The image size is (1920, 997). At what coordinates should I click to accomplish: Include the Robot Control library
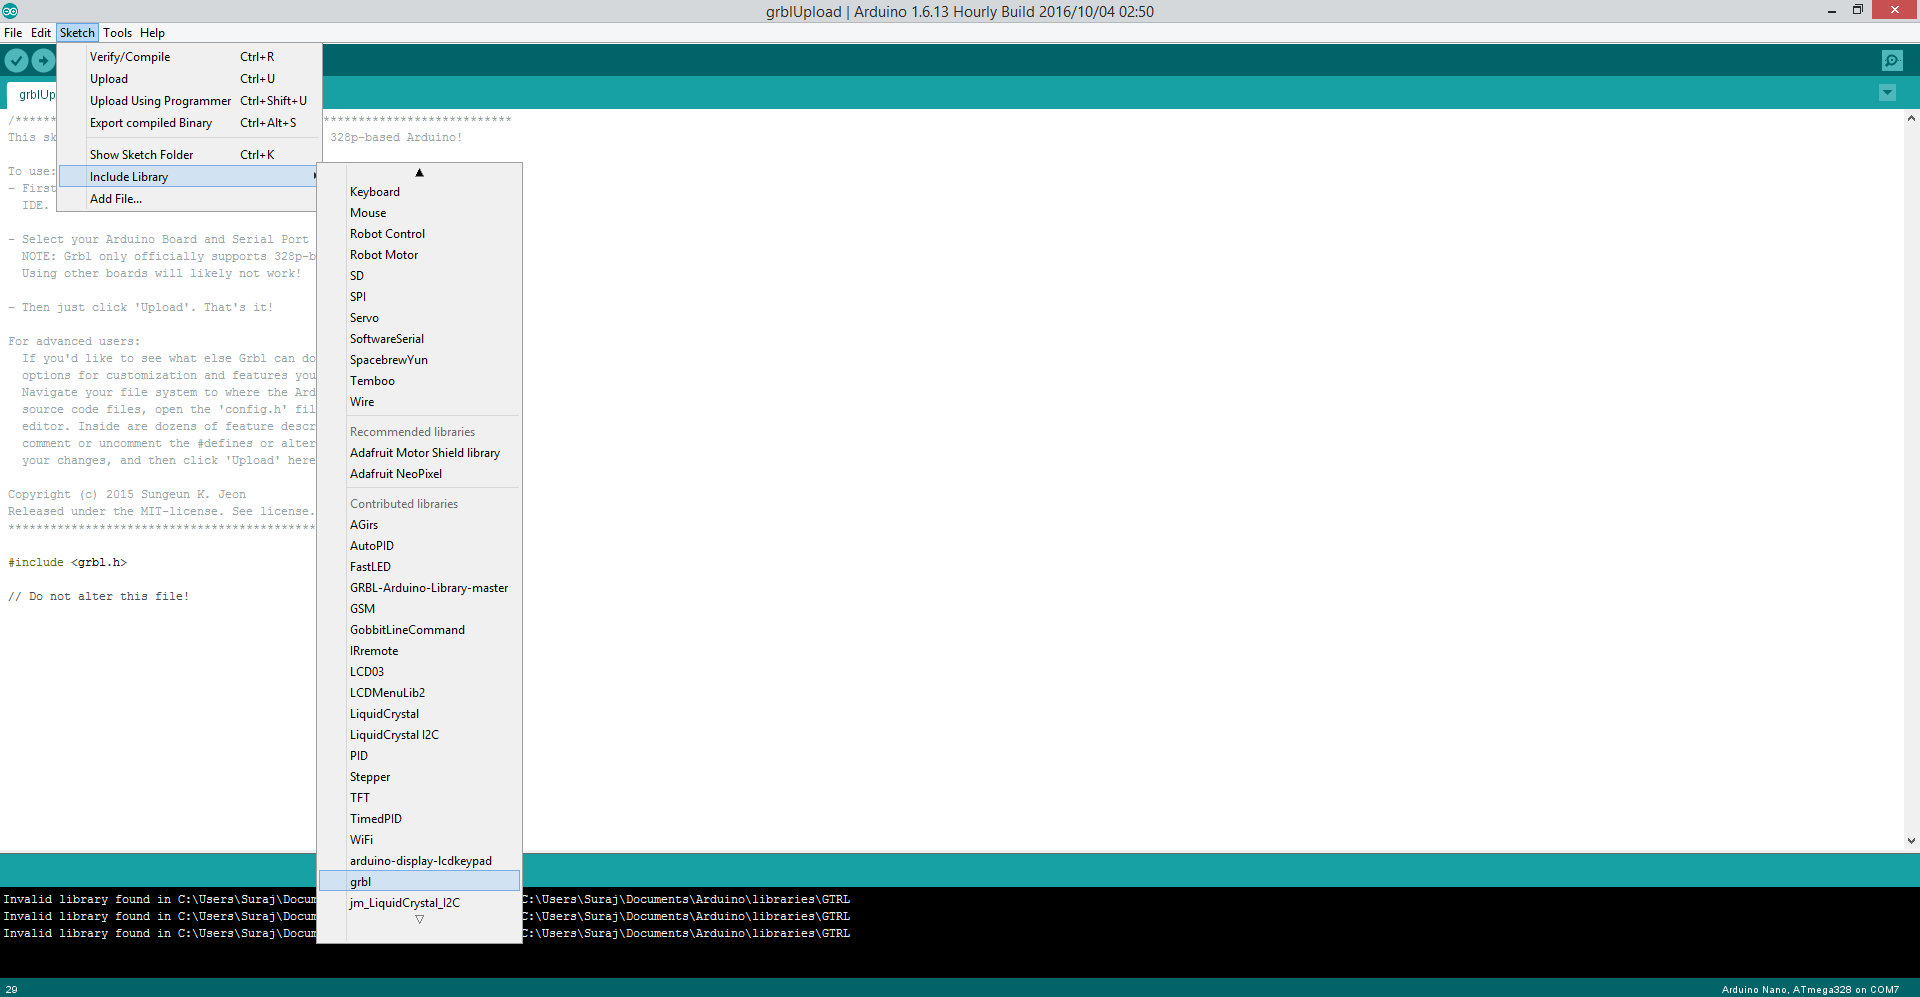click(419, 234)
